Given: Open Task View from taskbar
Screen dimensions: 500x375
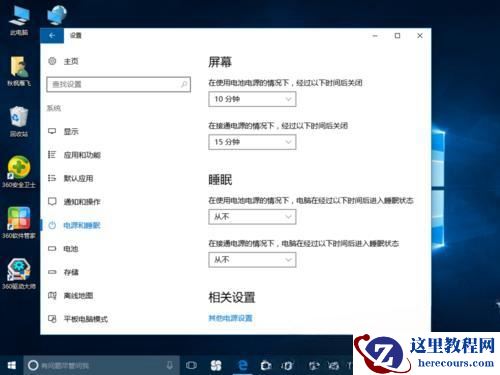Looking at the screenshot, I should (x=191, y=365).
